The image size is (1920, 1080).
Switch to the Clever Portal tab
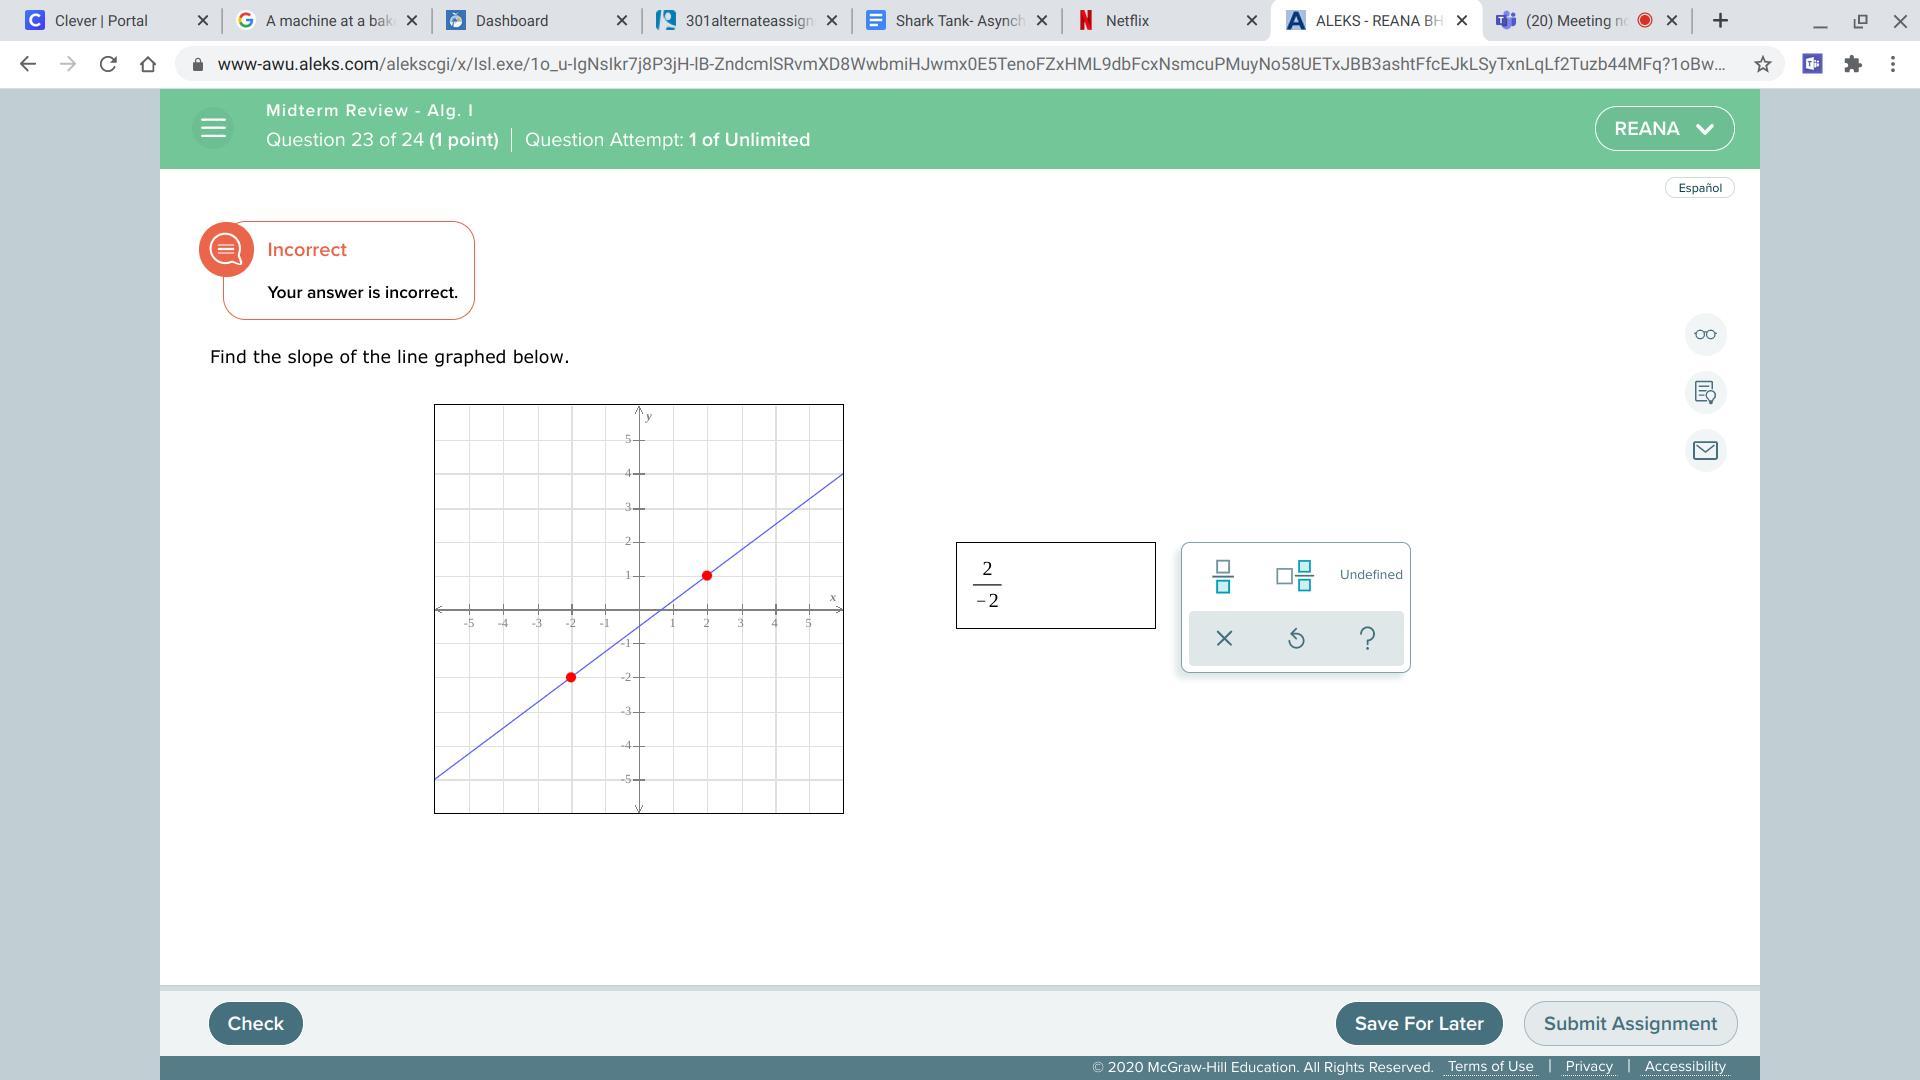(114, 20)
